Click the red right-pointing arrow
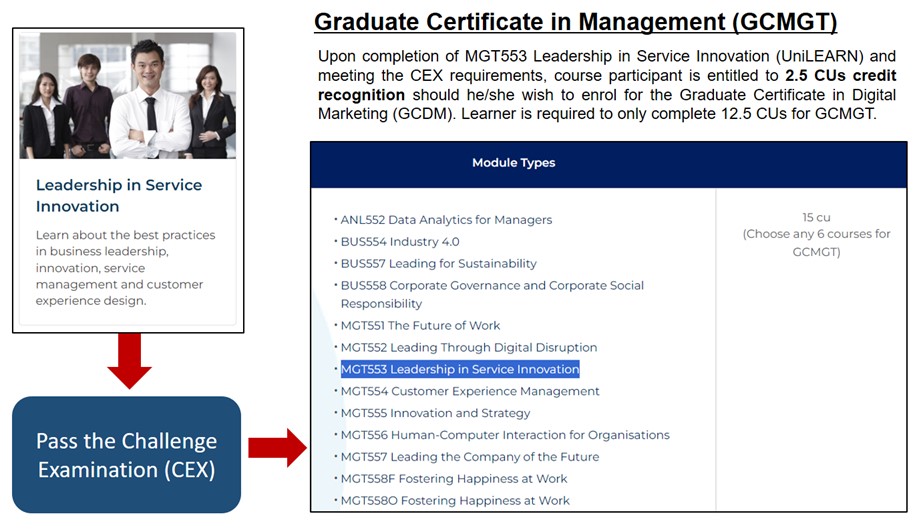Image resolution: width=921 pixels, height=530 pixels. coord(277,446)
